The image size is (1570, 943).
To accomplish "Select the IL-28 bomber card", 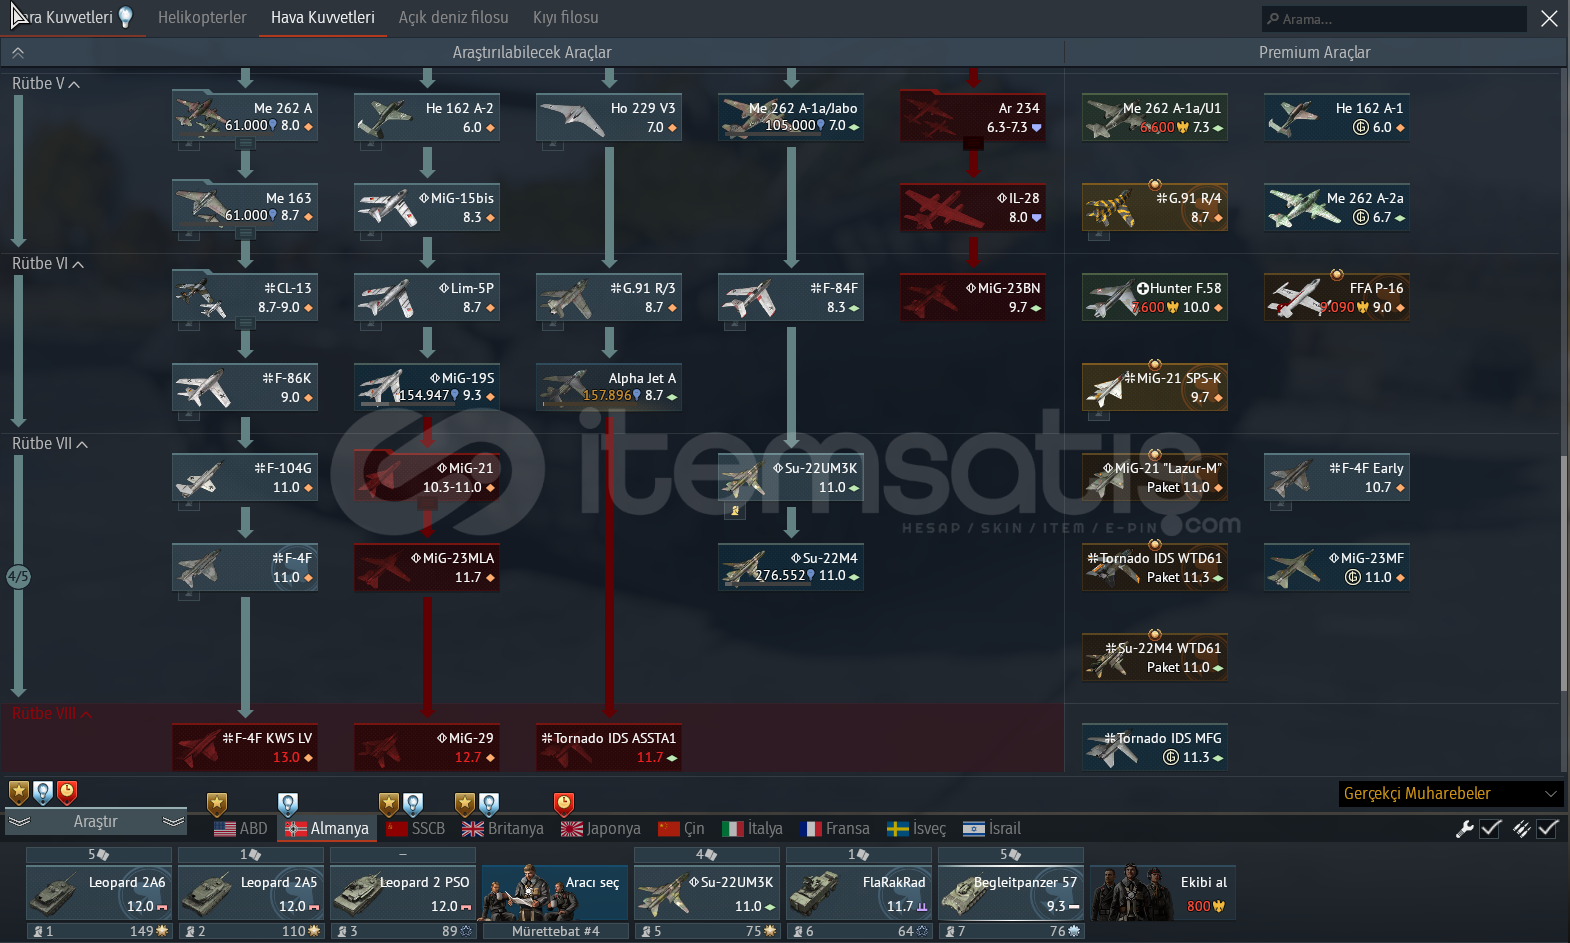I will click(973, 207).
